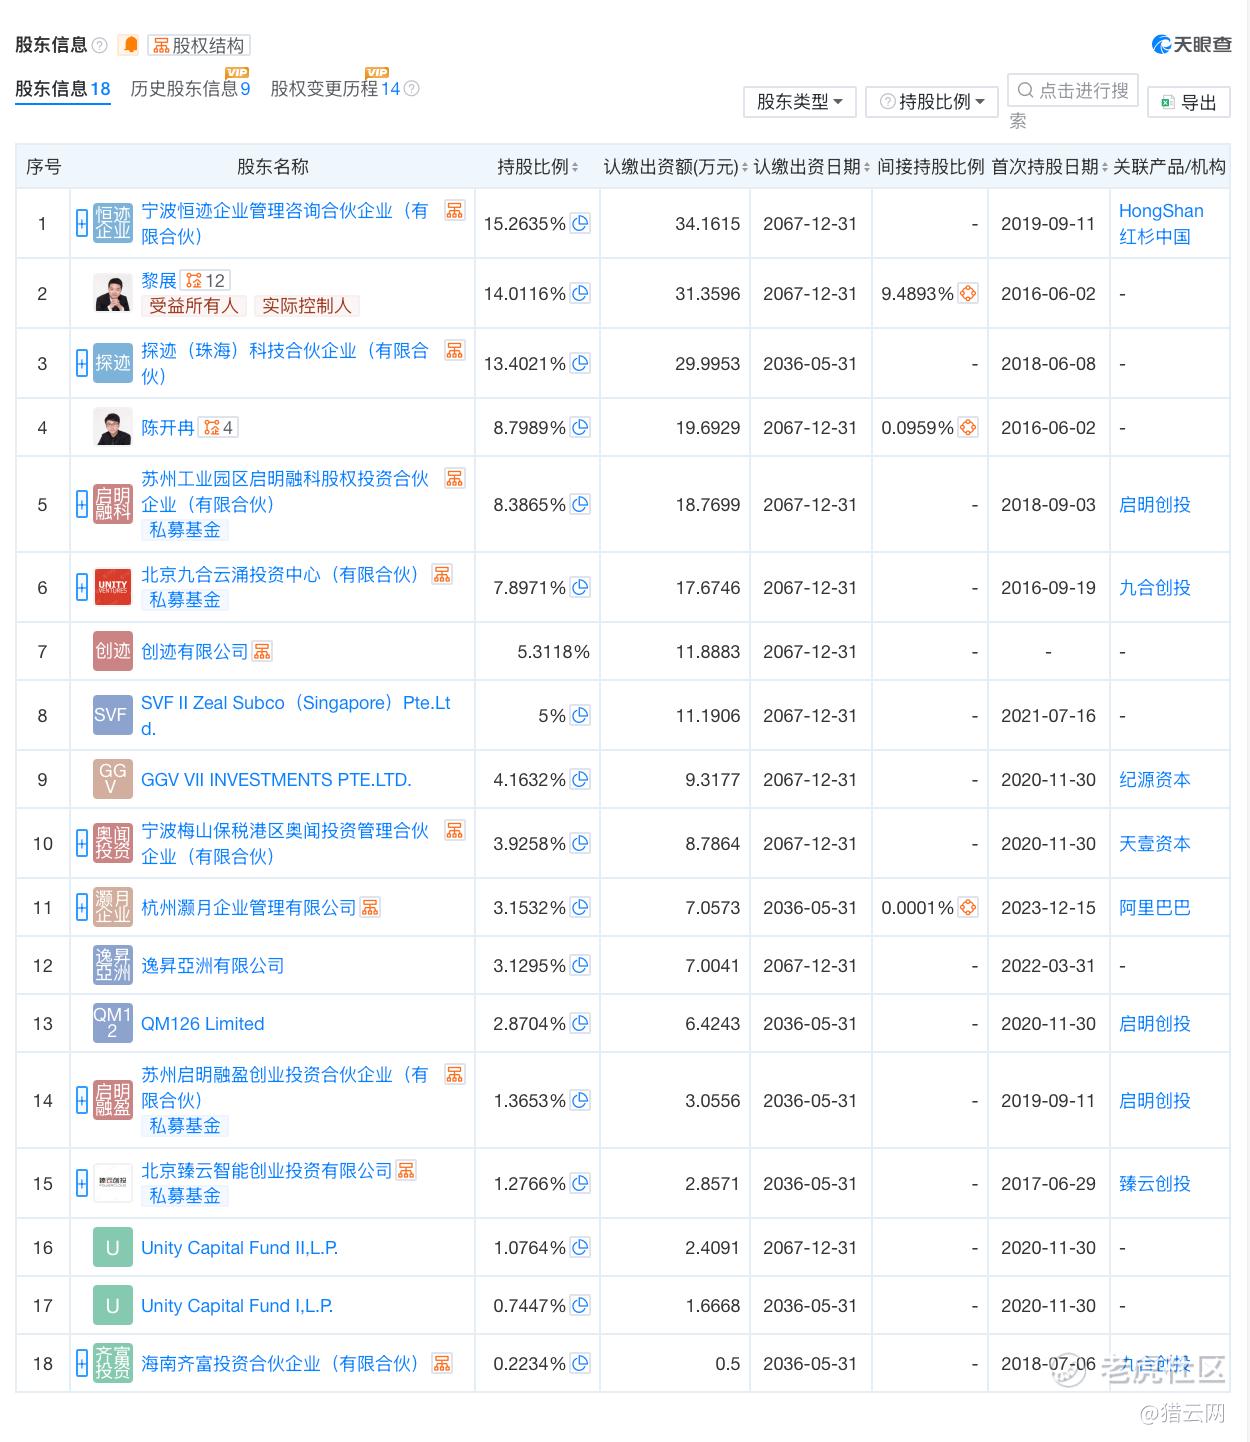Image resolution: width=1250 pixels, height=1442 pixels.
Task: Click pie chart icon next to 13.4021%
Action: point(580,364)
